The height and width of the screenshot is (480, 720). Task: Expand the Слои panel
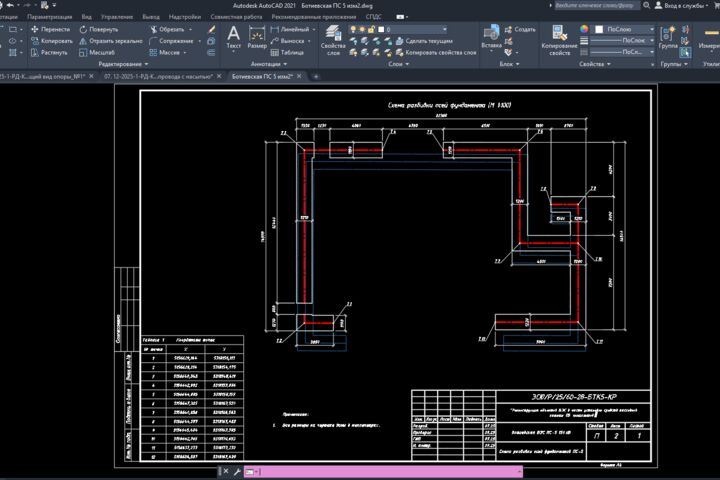point(398,64)
